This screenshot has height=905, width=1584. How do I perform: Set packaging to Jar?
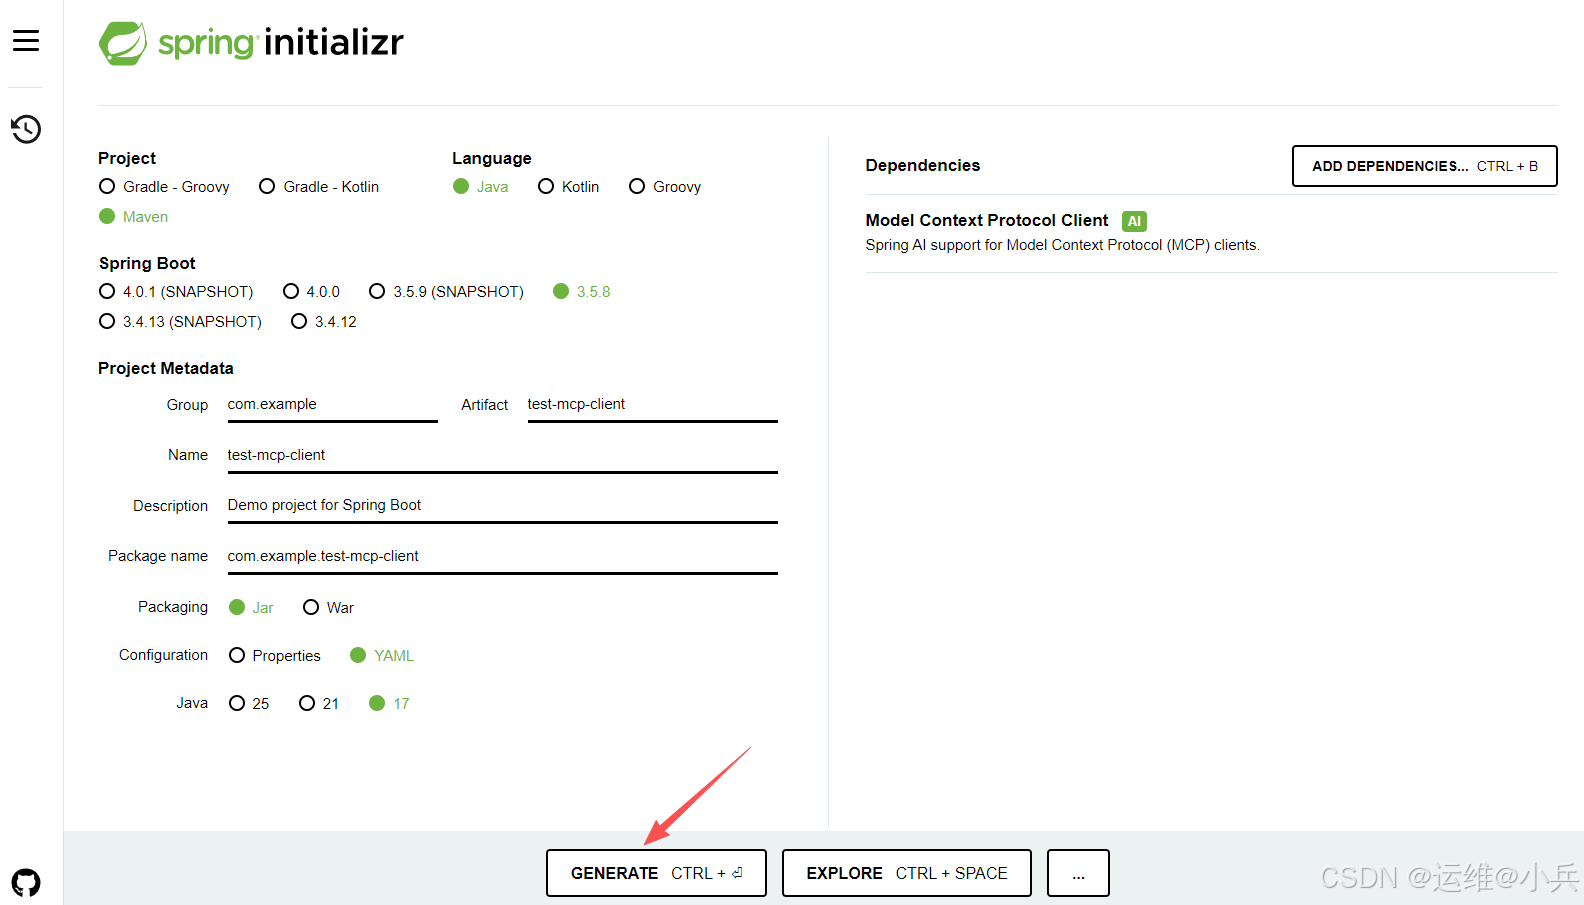tap(251, 608)
